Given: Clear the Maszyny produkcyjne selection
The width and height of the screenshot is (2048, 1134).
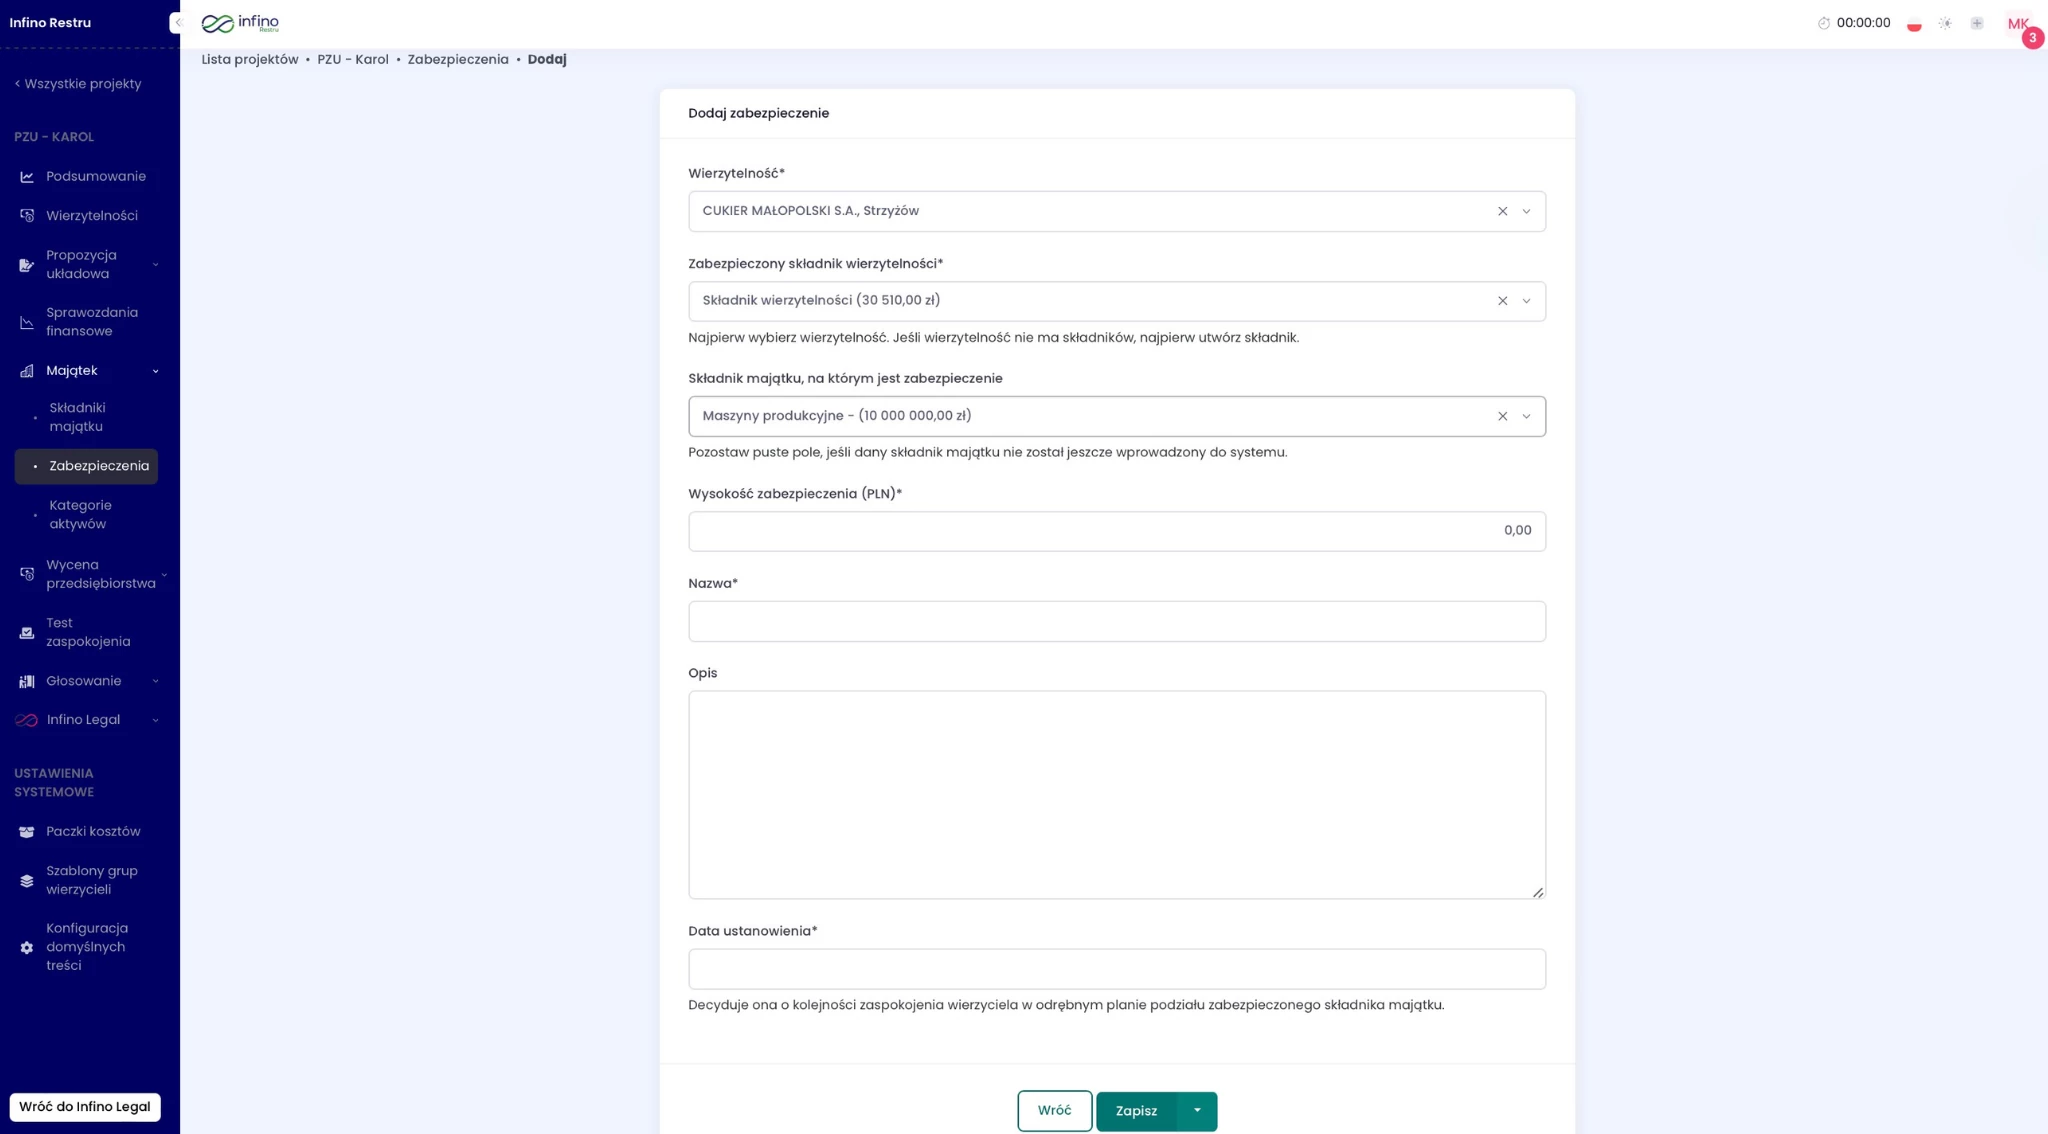Looking at the screenshot, I should click(x=1502, y=416).
